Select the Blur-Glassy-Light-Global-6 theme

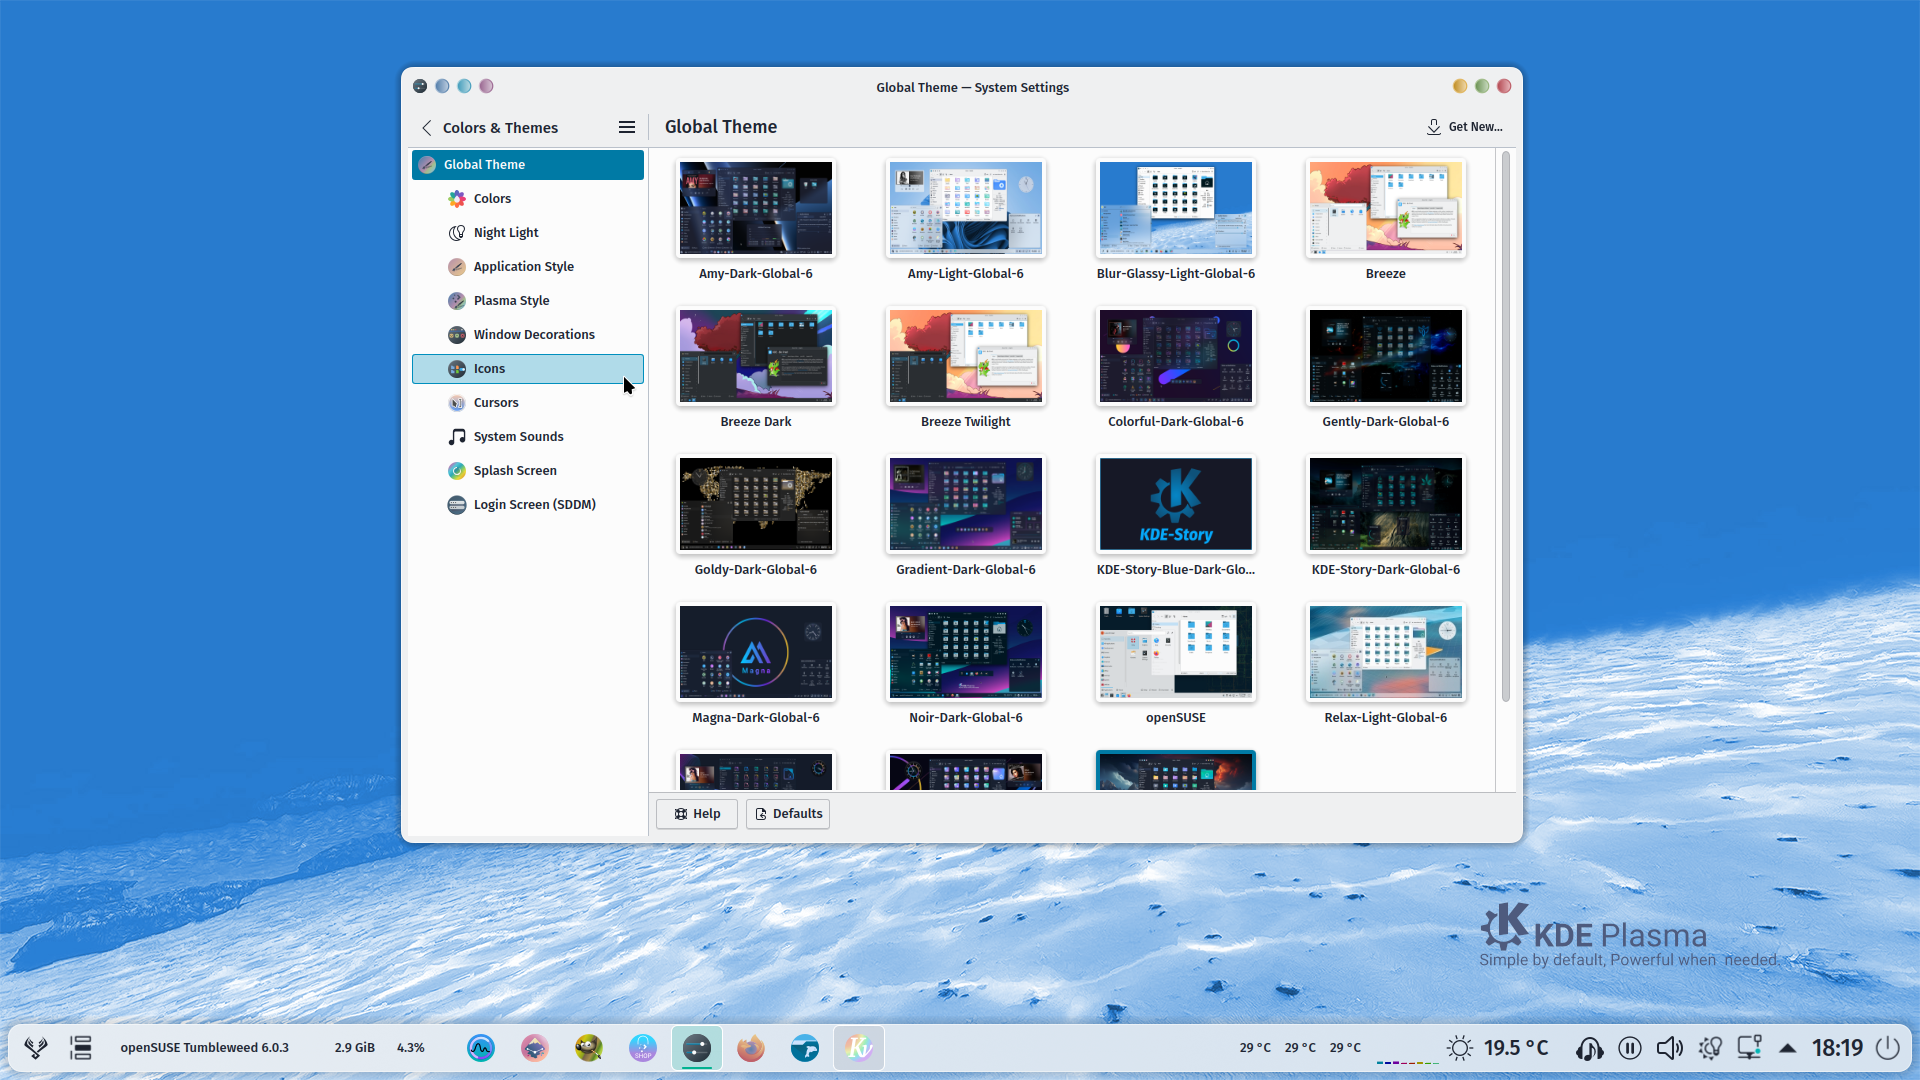pyautogui.click(x=1176, y=208)
